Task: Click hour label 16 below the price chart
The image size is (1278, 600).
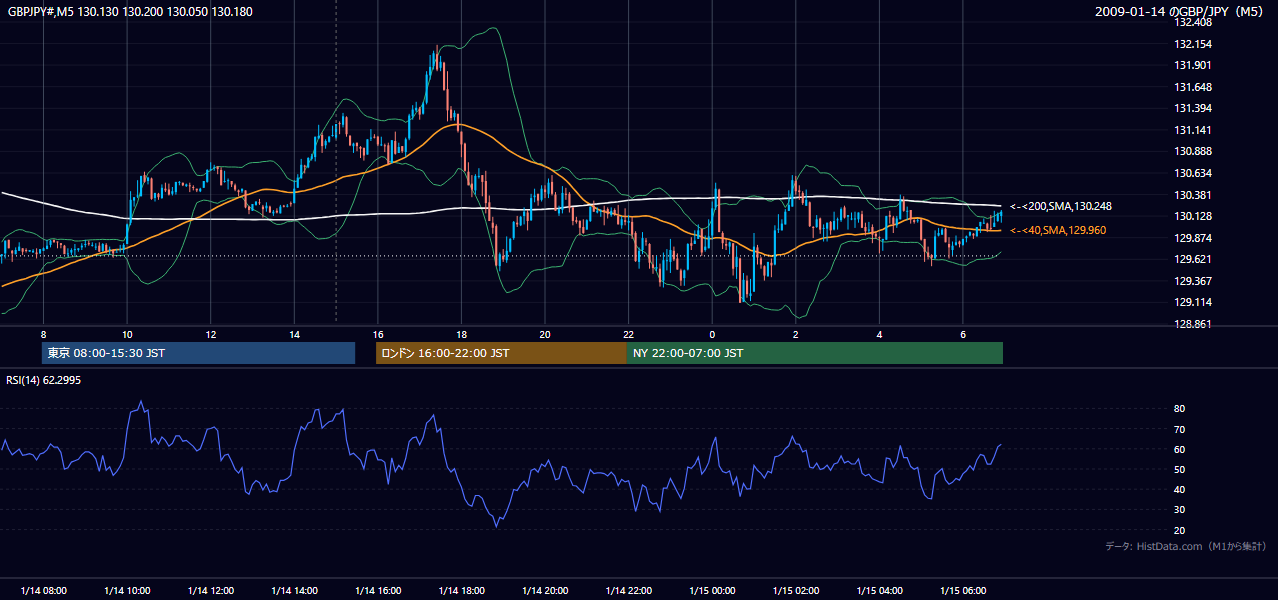Action: click(x=378, y=334)
